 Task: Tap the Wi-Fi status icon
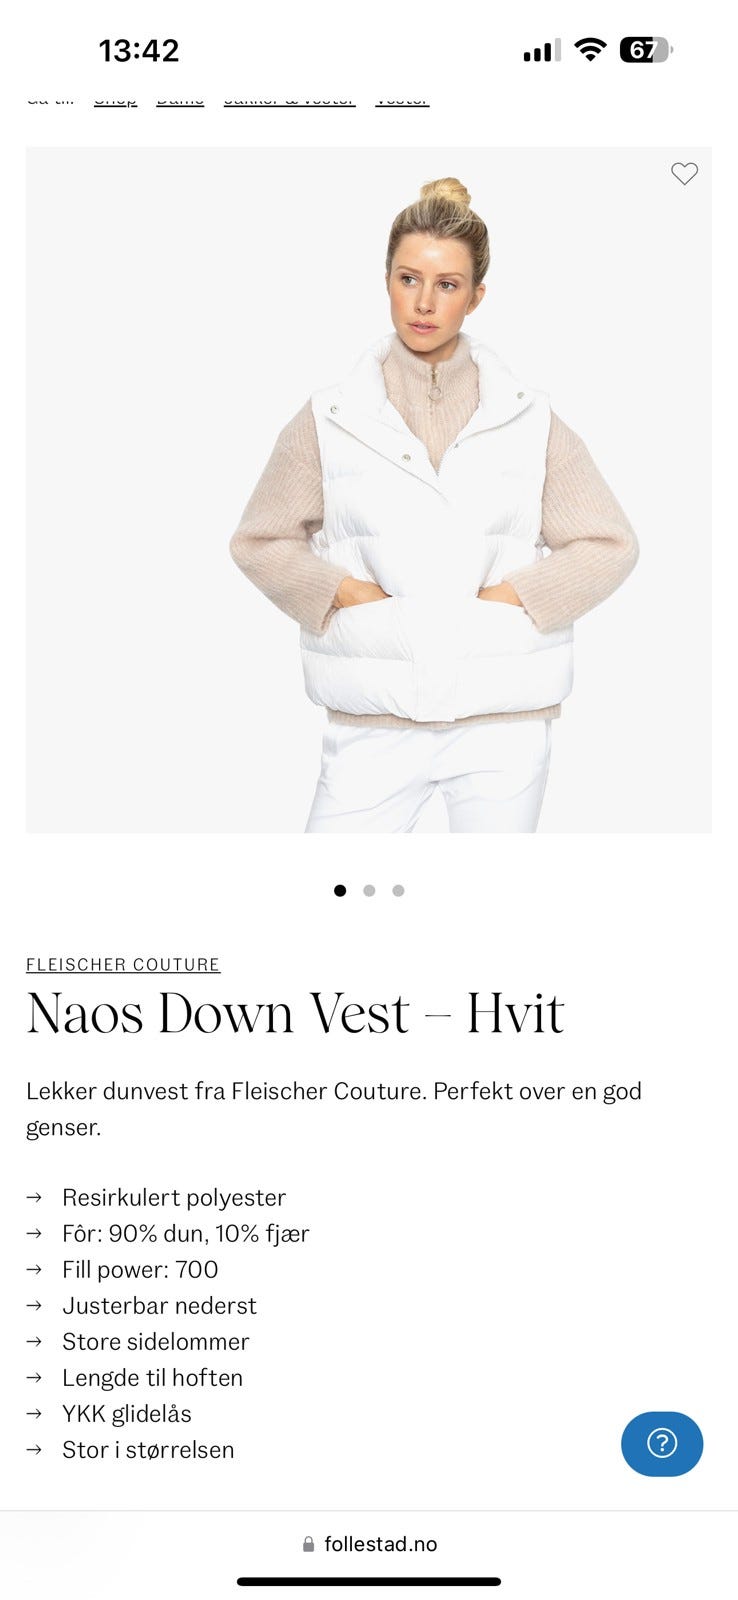(x=591, y=49)
